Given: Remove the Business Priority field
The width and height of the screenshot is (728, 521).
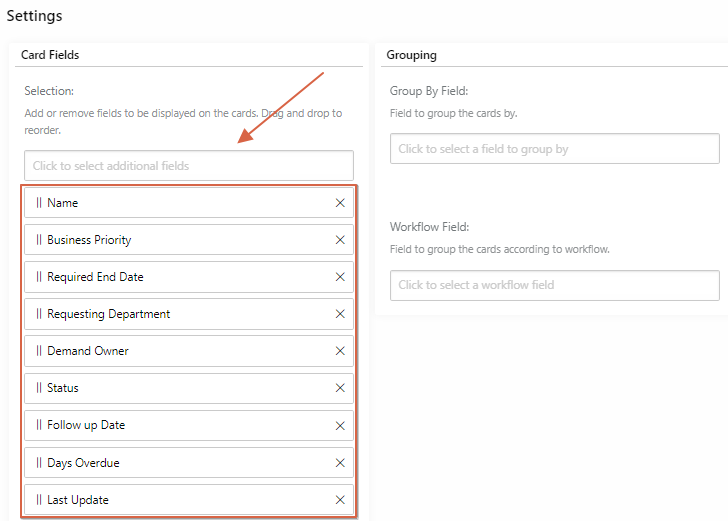Looking at the screenshot, I should click(x=340, y=240).
